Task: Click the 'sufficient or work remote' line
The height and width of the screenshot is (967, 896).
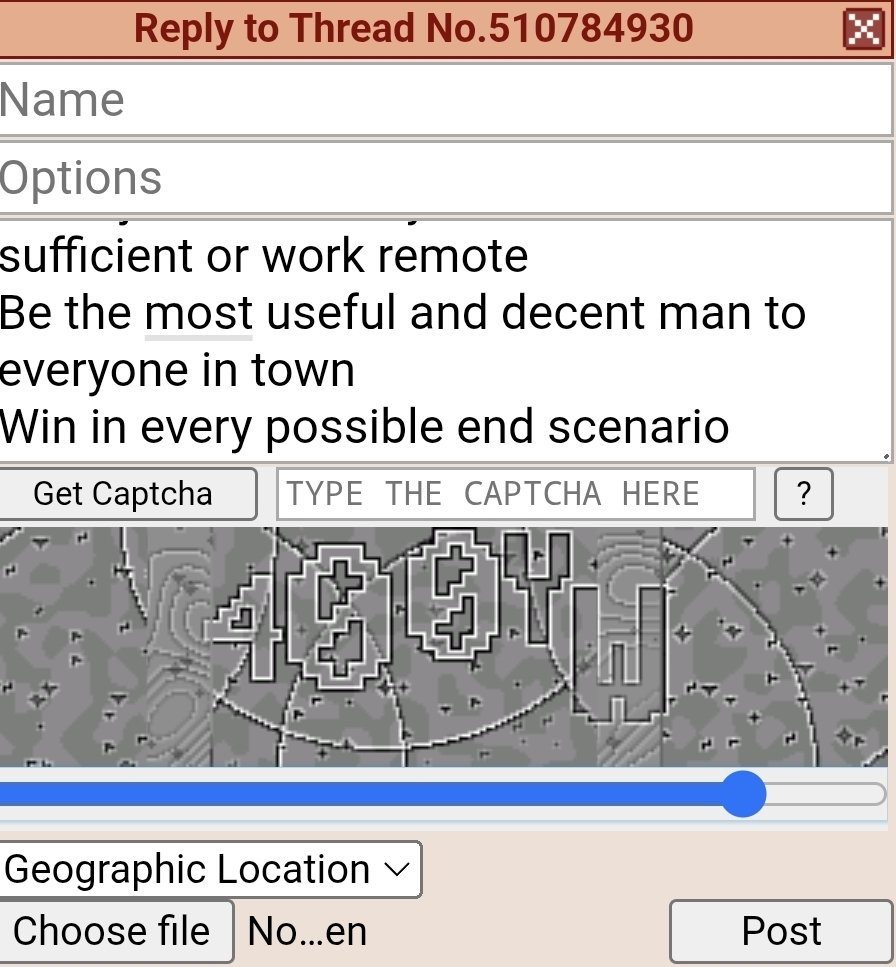Action: pyautogui.click(x=264, y=256)
